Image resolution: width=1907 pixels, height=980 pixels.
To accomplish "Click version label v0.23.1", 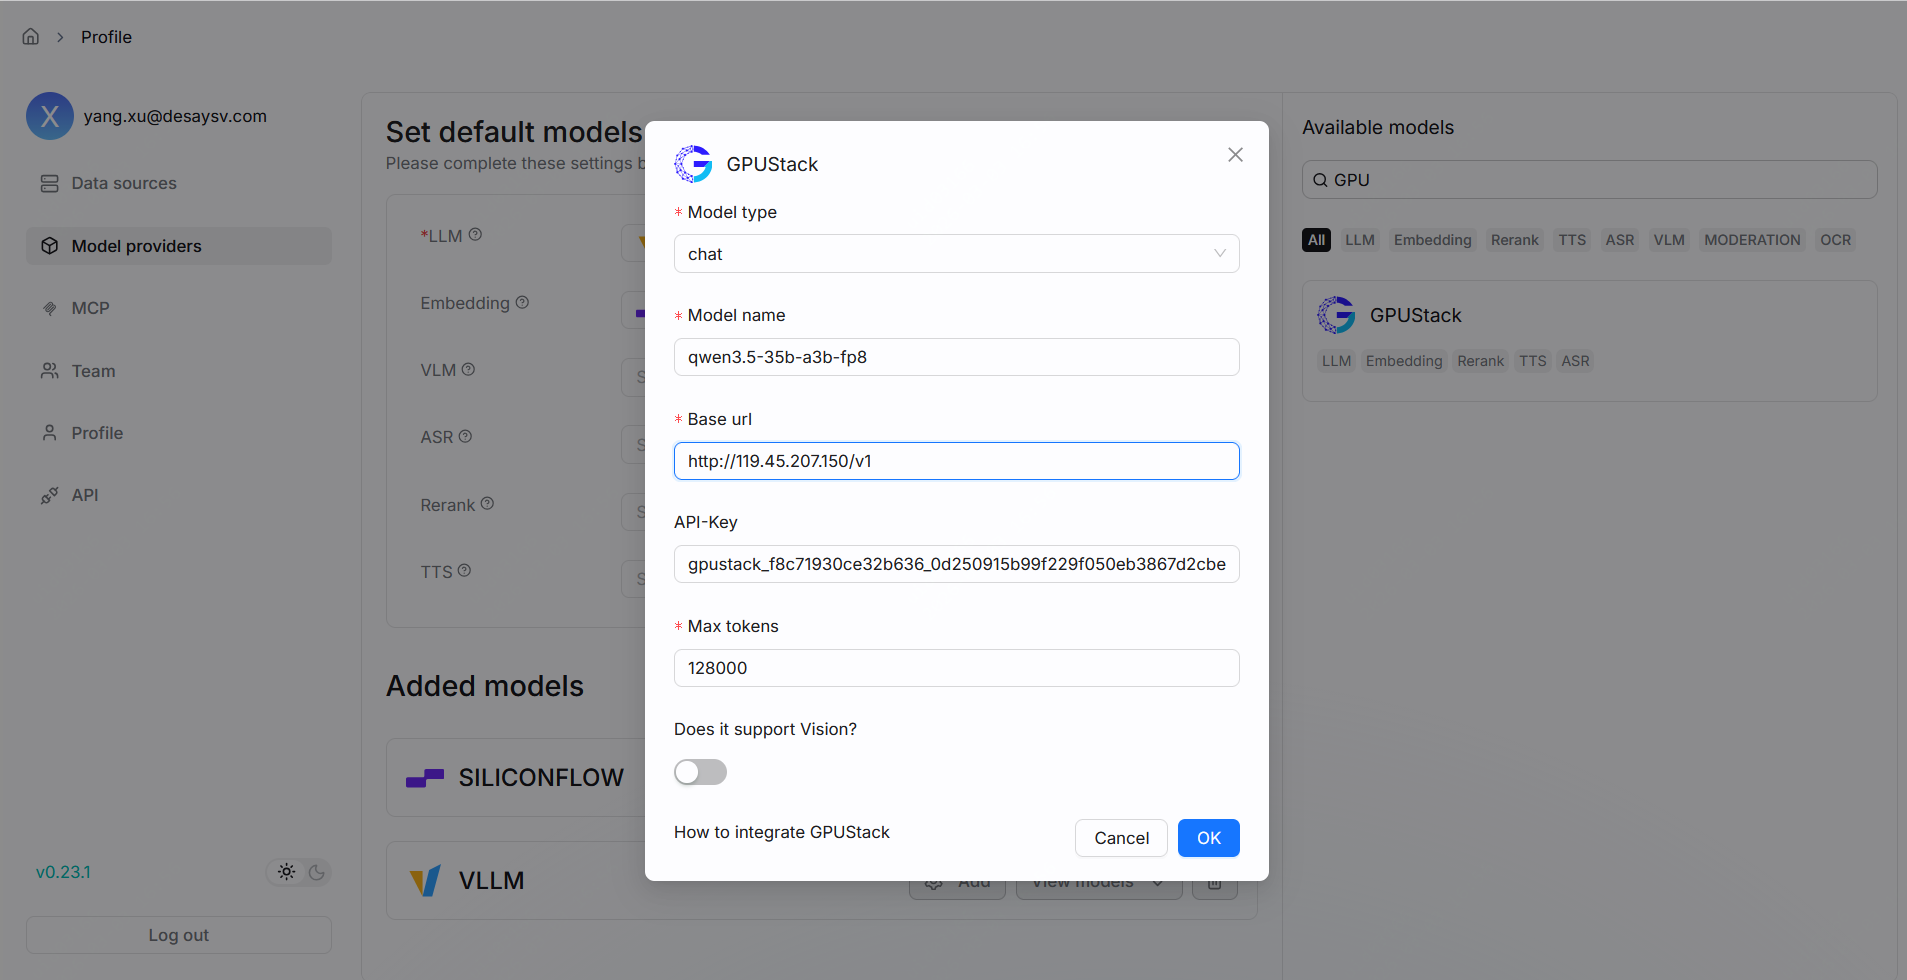I will point(63,872).
